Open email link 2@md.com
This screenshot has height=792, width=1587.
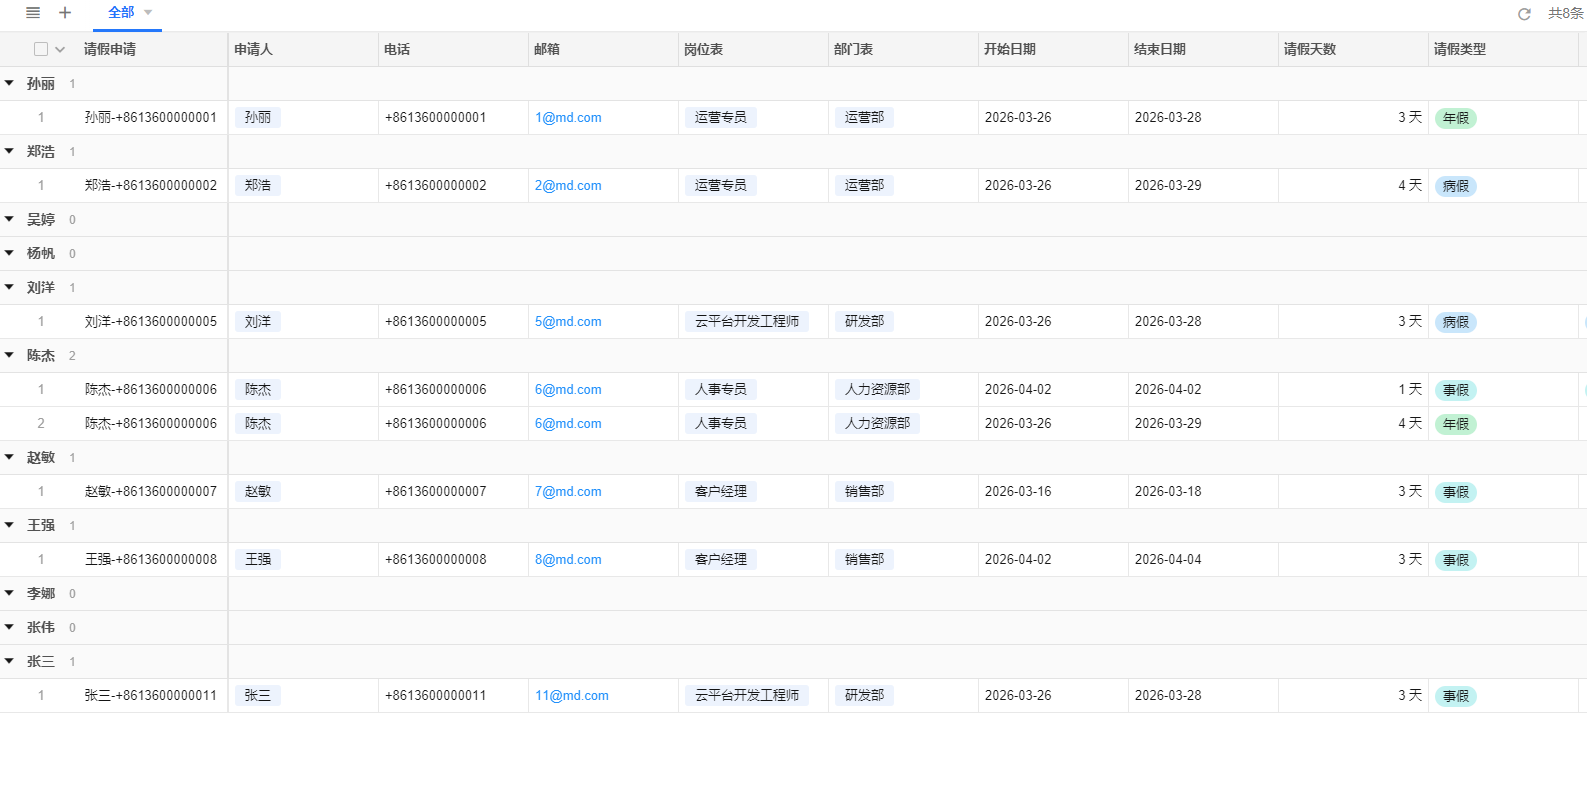568,186
